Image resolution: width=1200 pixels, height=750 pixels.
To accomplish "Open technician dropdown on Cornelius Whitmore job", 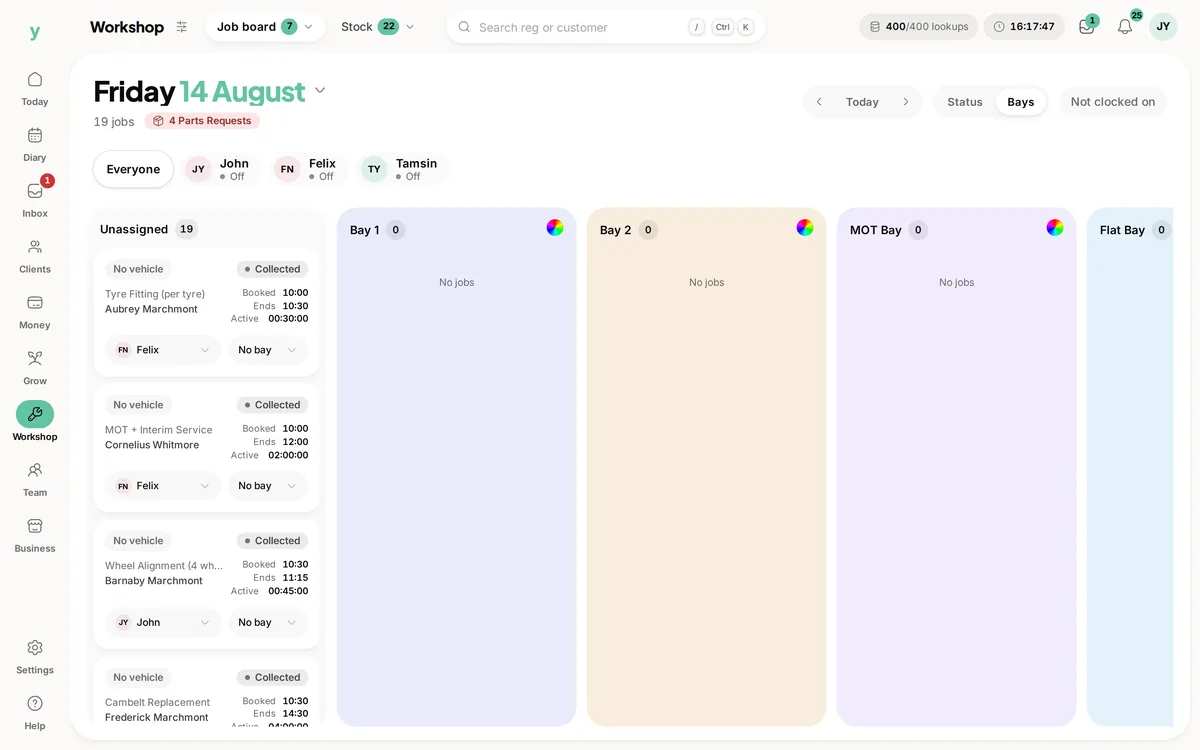I will click(163, 486).
